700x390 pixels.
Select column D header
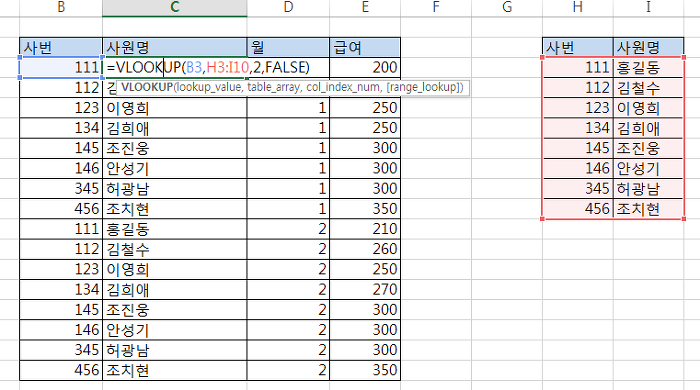[288, 8]
